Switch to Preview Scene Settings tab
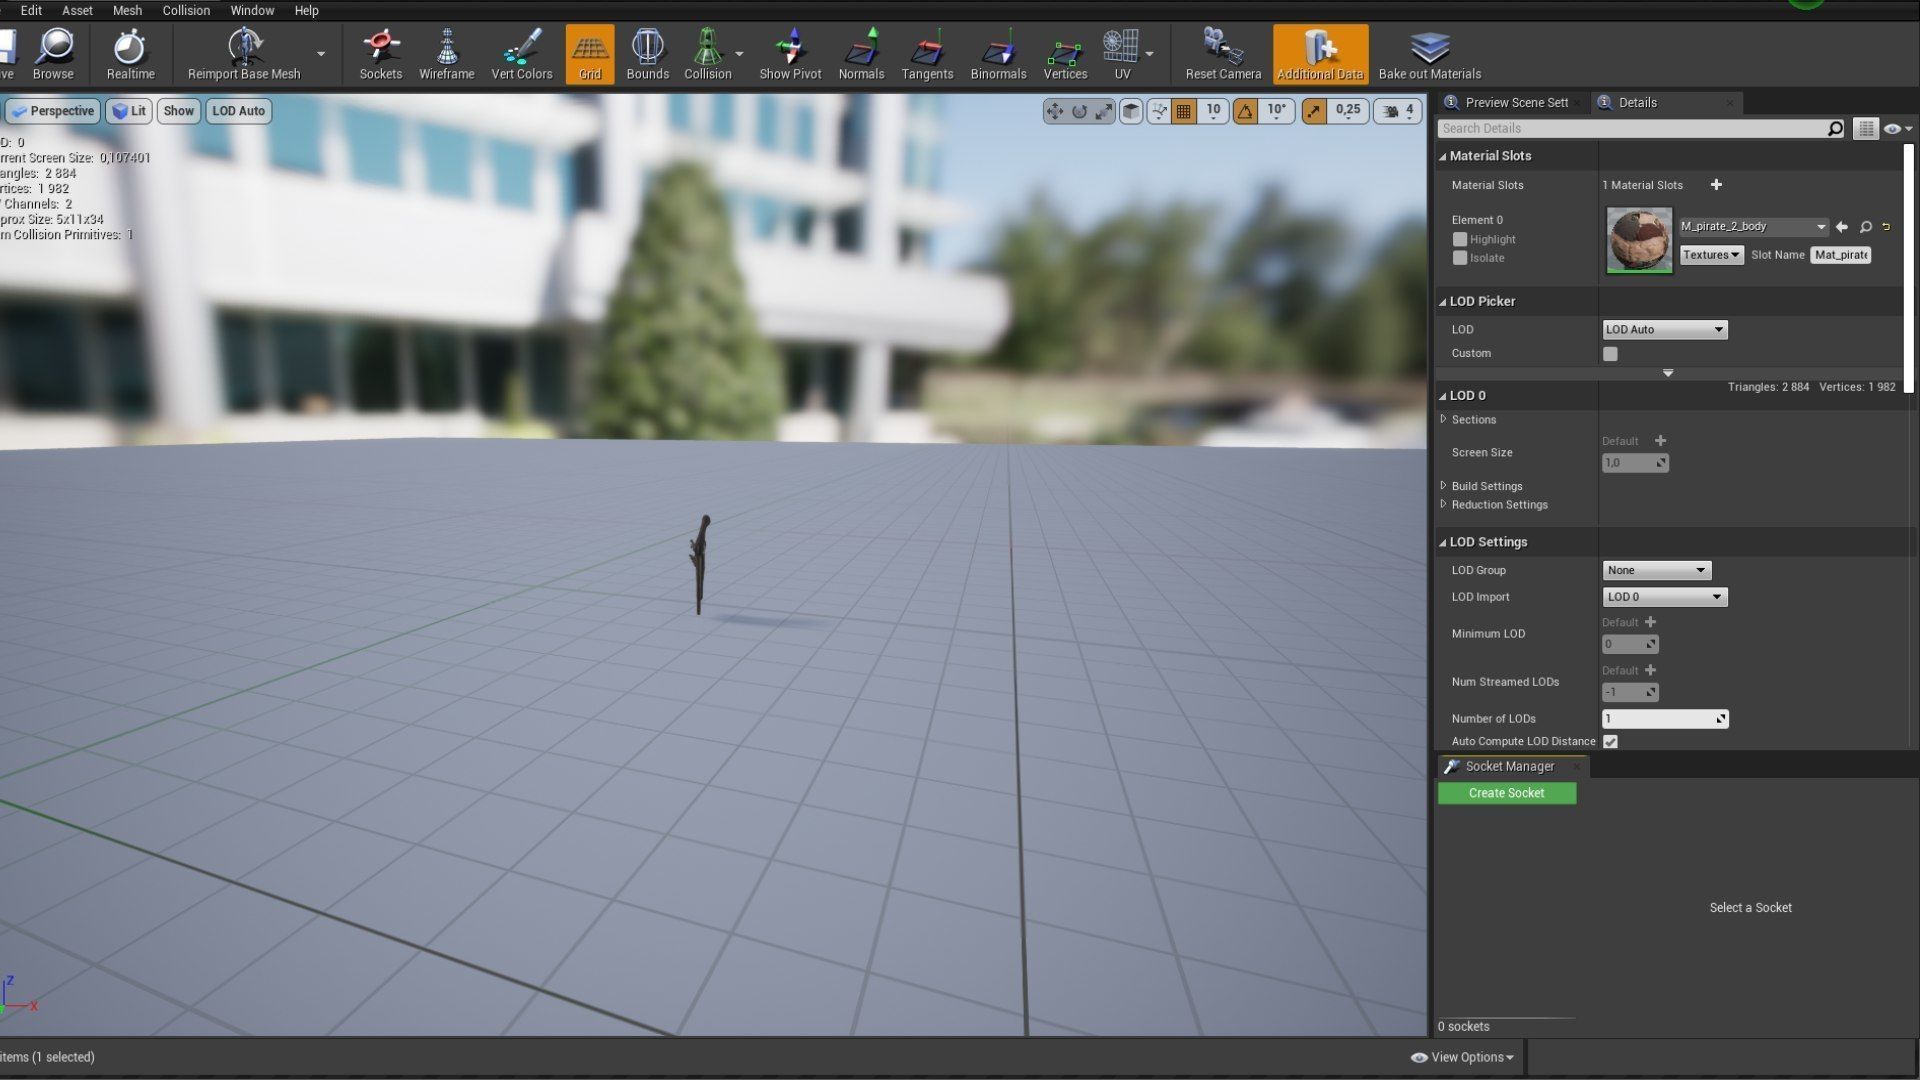1920x1080 pixels. coord(1514,102)
